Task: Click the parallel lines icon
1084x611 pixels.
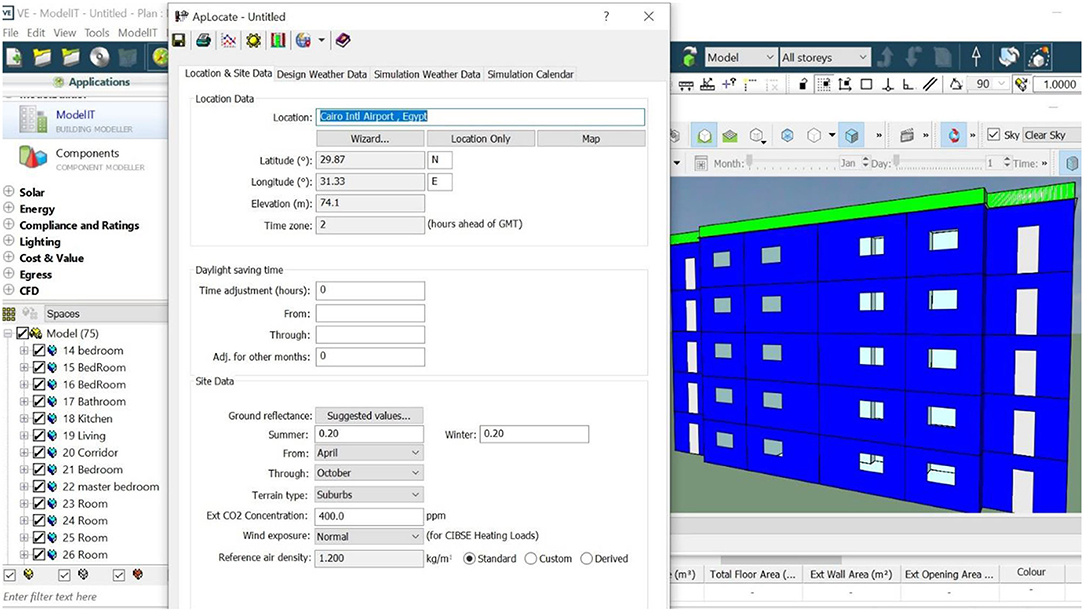Action: click(931, 84)
